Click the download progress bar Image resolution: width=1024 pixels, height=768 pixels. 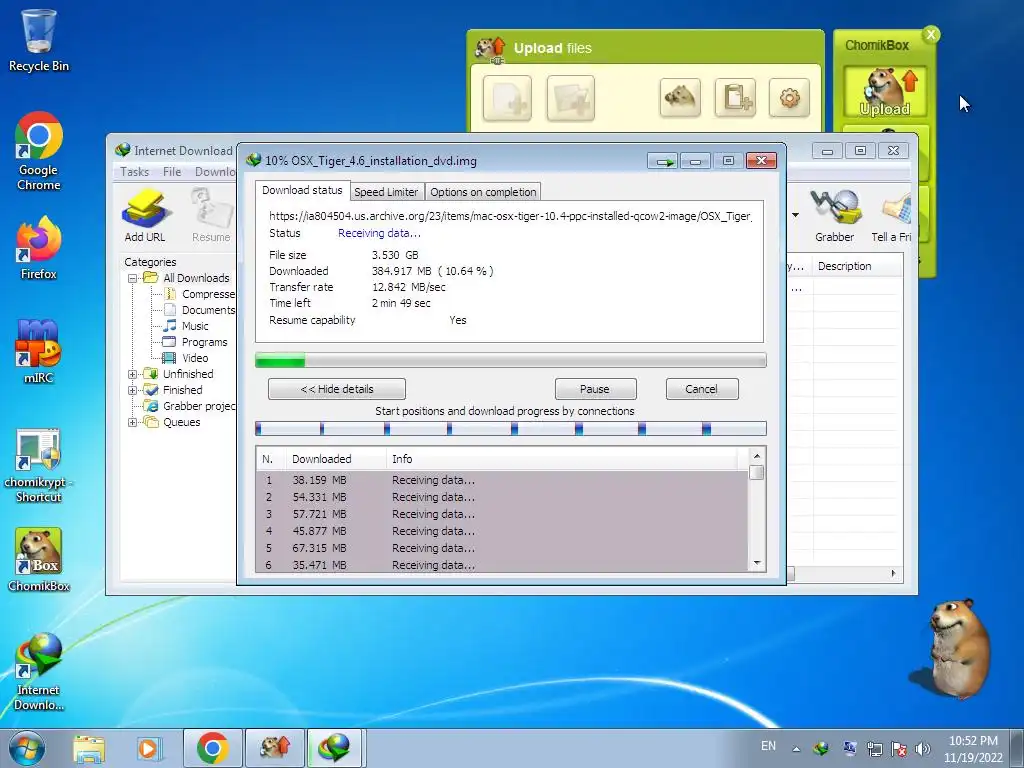pos(511,360)
